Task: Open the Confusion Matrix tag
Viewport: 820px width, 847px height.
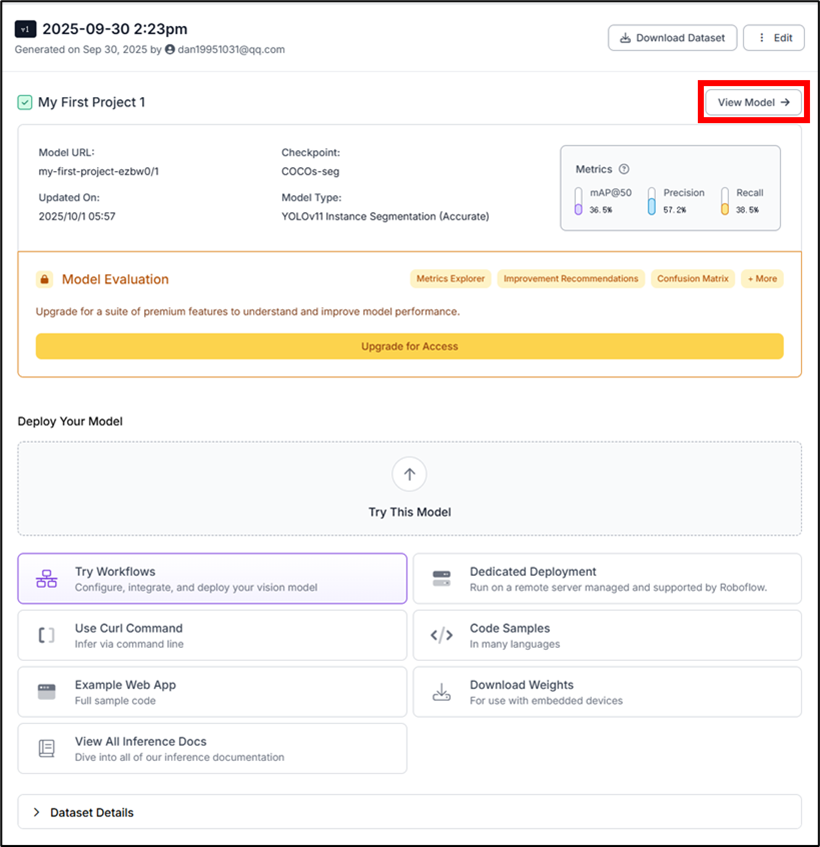Action: point(693,279)
